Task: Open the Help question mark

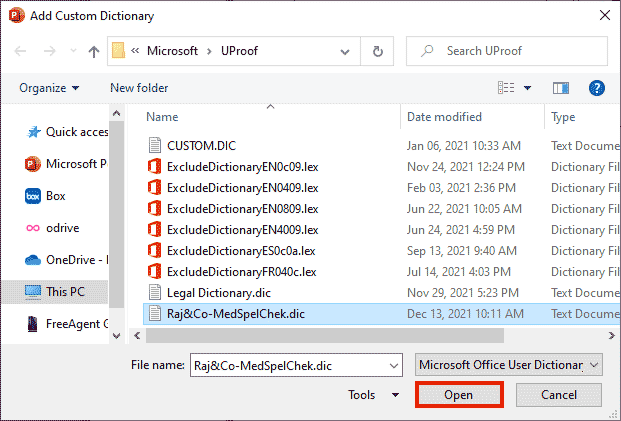Action: click(596, 88)
